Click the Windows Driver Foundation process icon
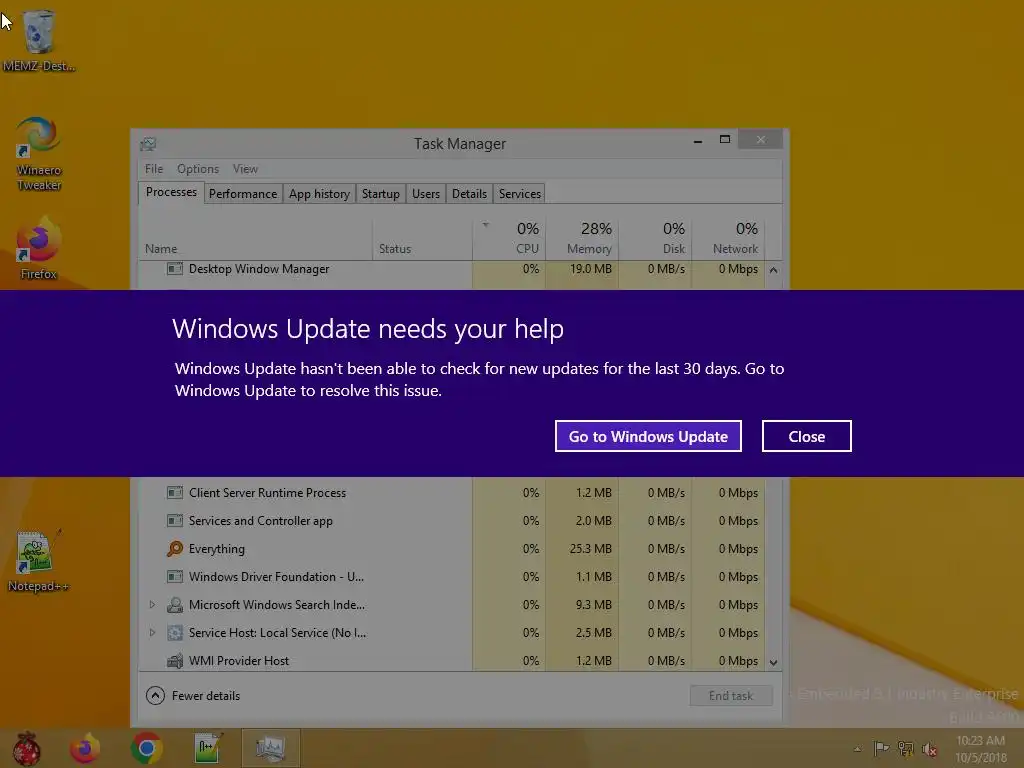 pos(174,577)
